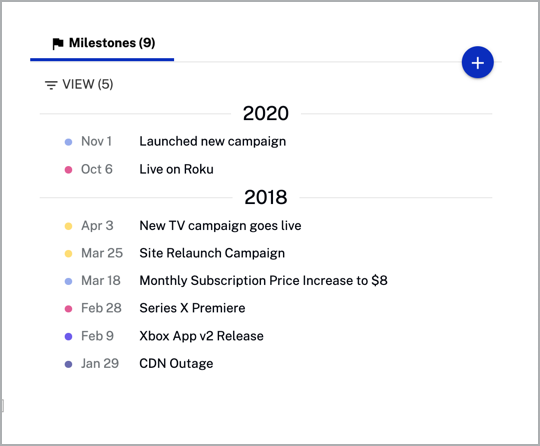
Task: Open the Site Relaunch Campaign milestone
Action: [212, 253]
